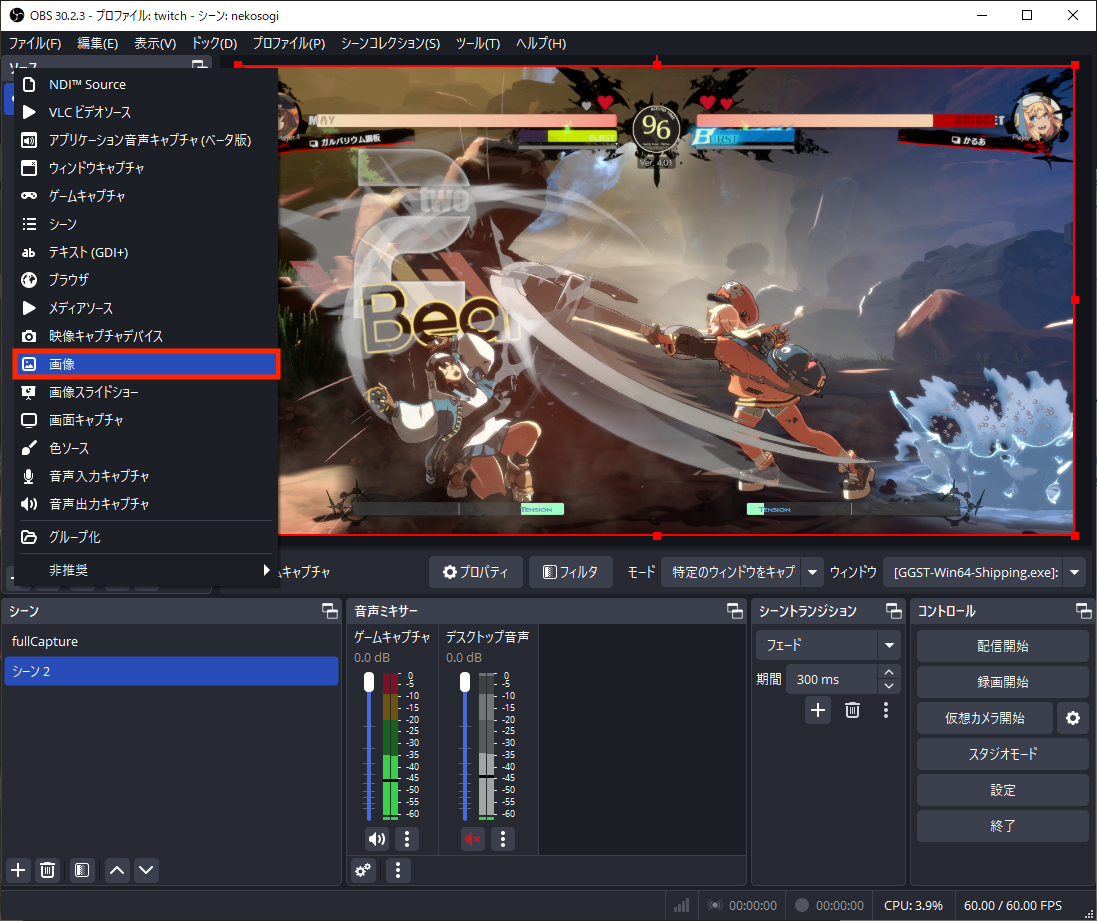Move scene down with arrow icon
The height and width of the screenshot is (921, 1097).
tap(147, 870)
